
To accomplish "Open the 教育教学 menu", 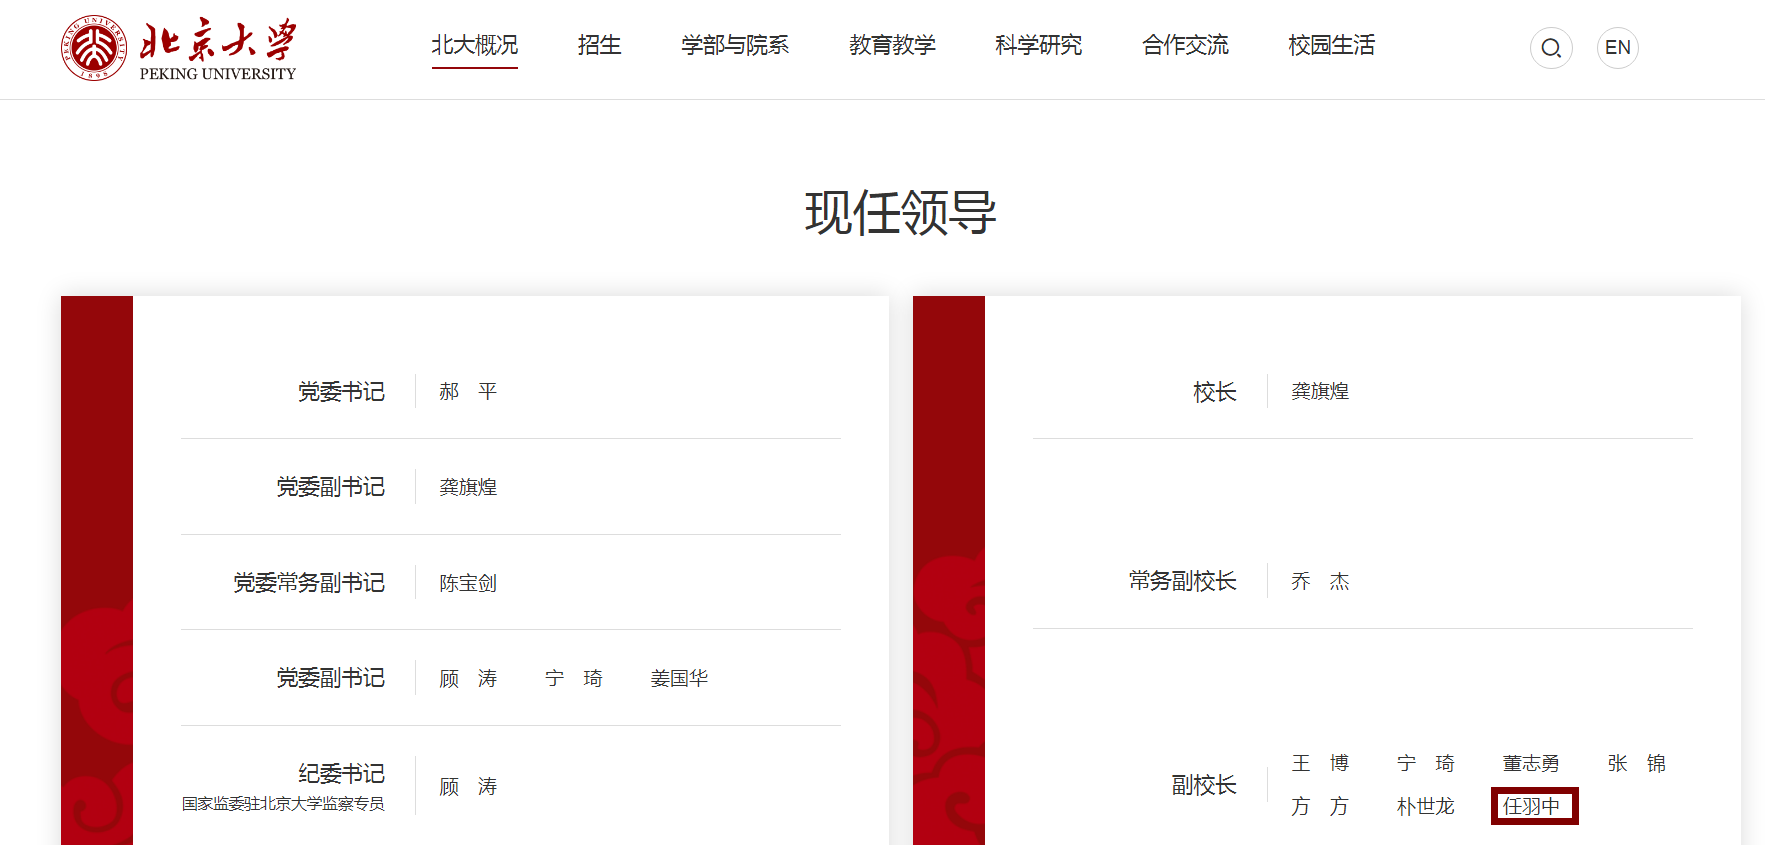I will (x=892, y=45).
